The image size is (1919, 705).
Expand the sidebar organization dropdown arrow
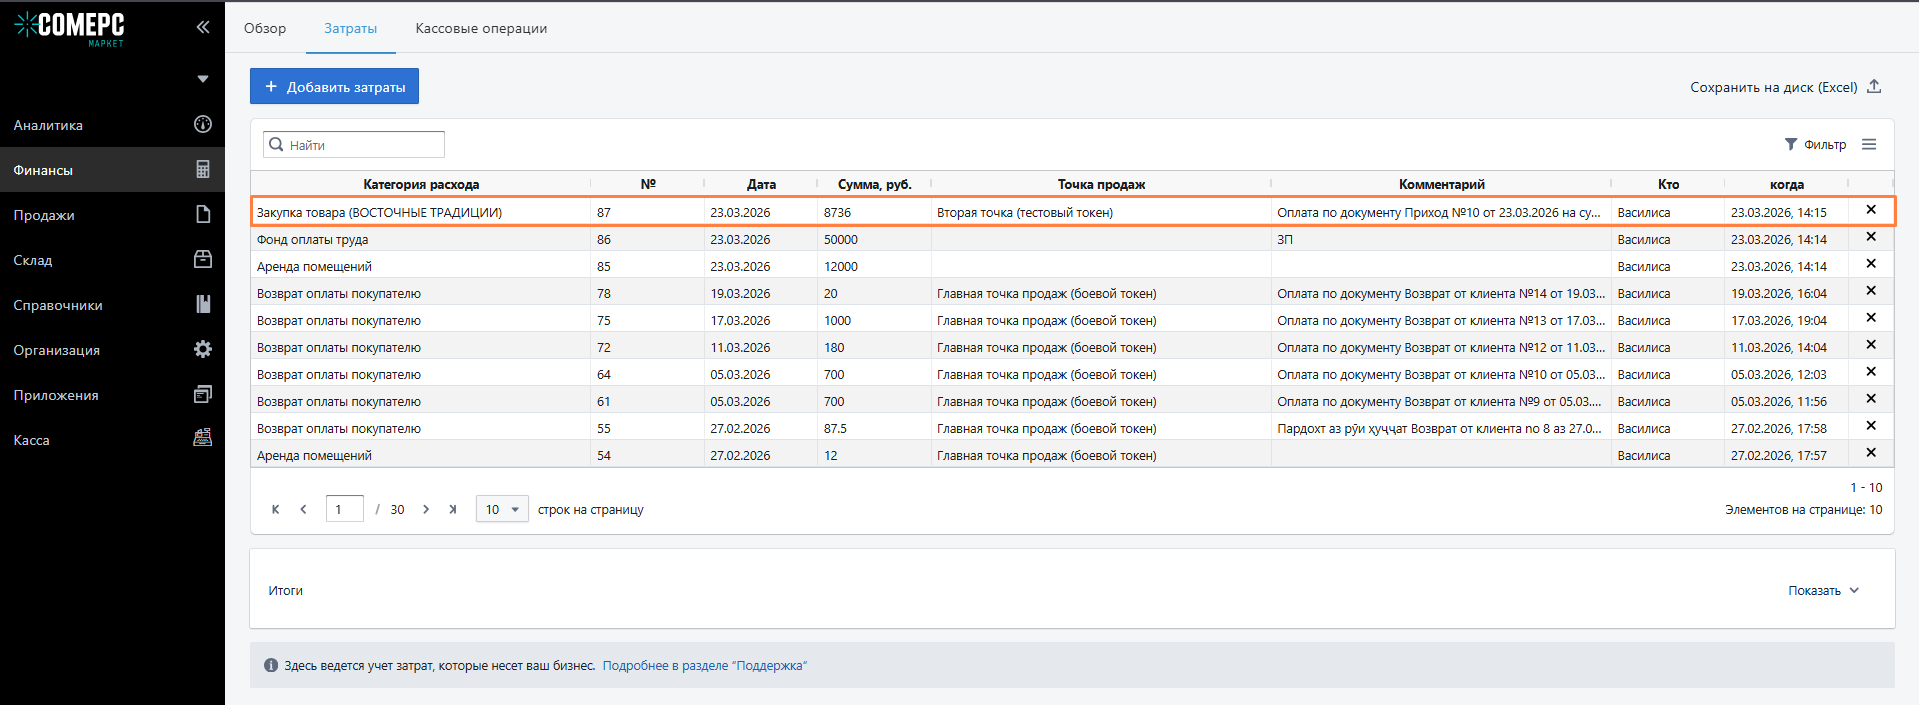(203, 79)
